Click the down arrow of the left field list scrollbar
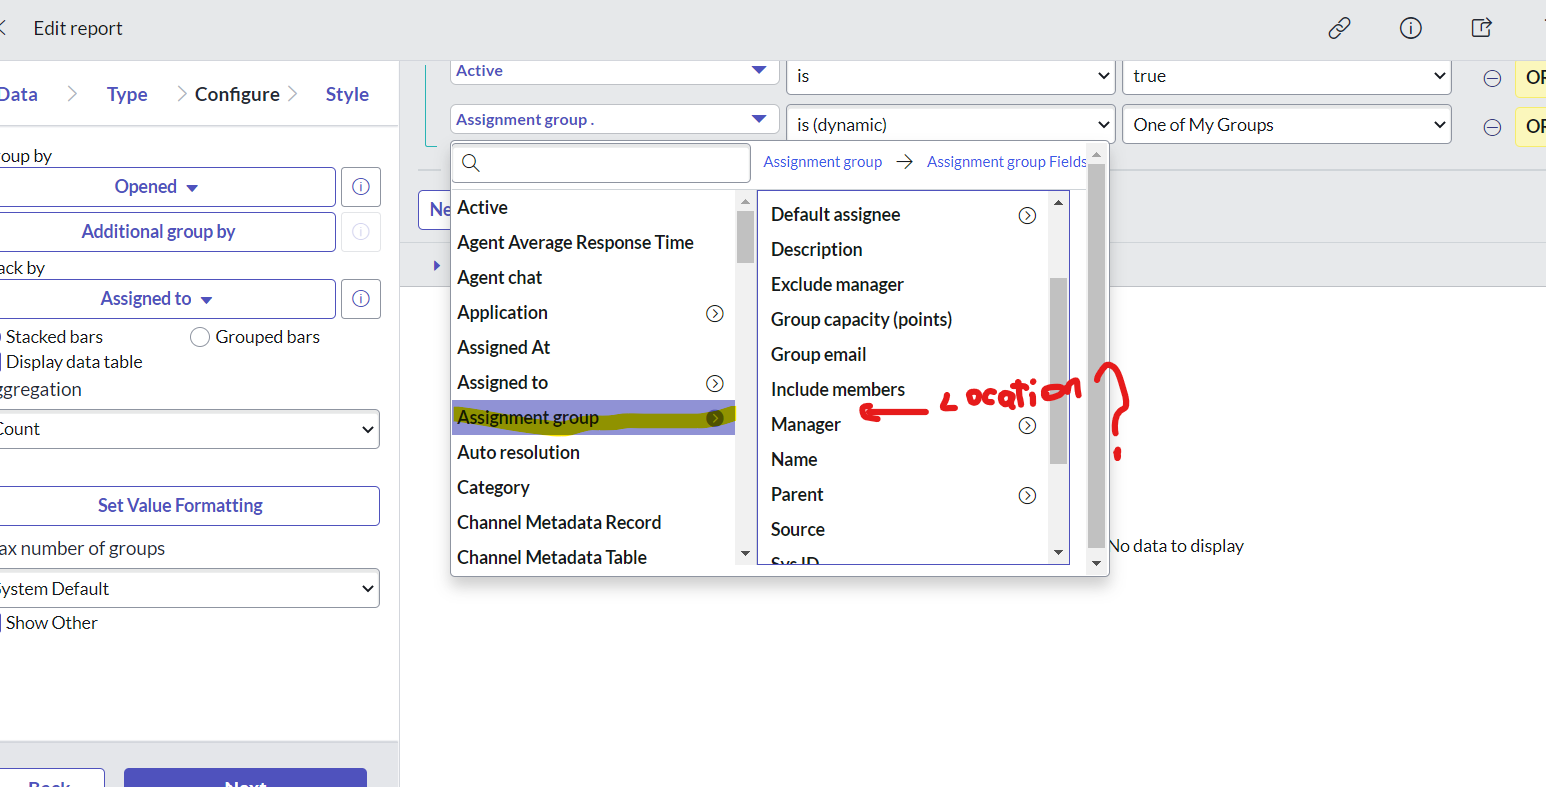This screenshot has width=1546, height=787. click(745, 554)
